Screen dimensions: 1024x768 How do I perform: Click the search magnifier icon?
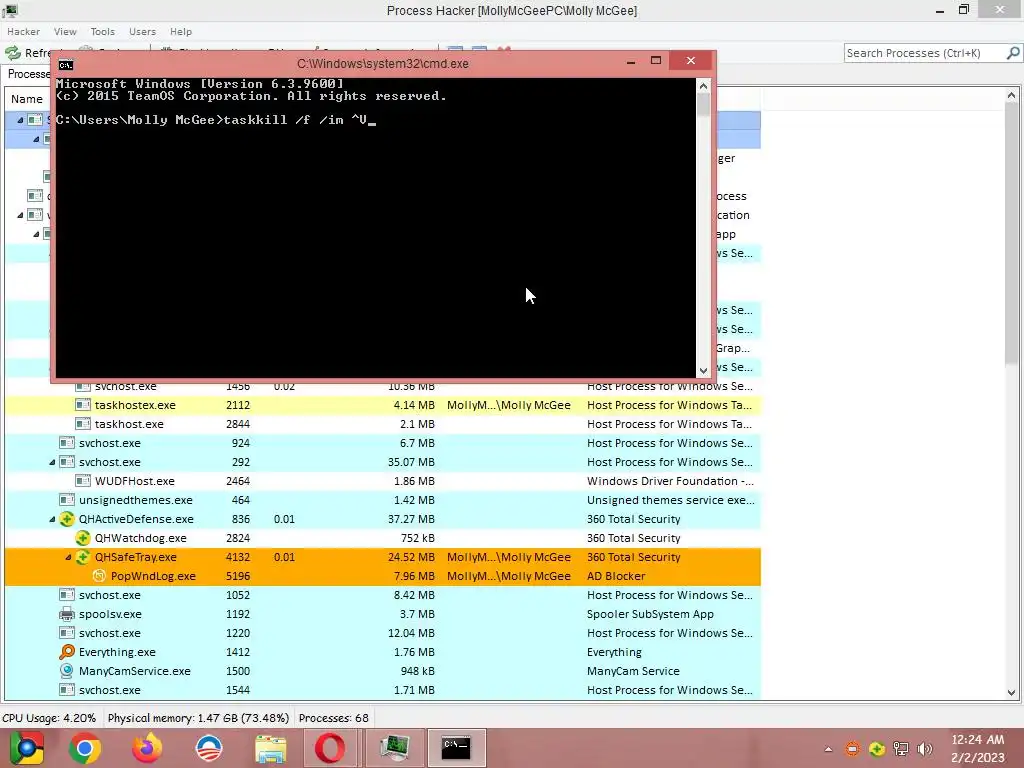point(1012,53)
